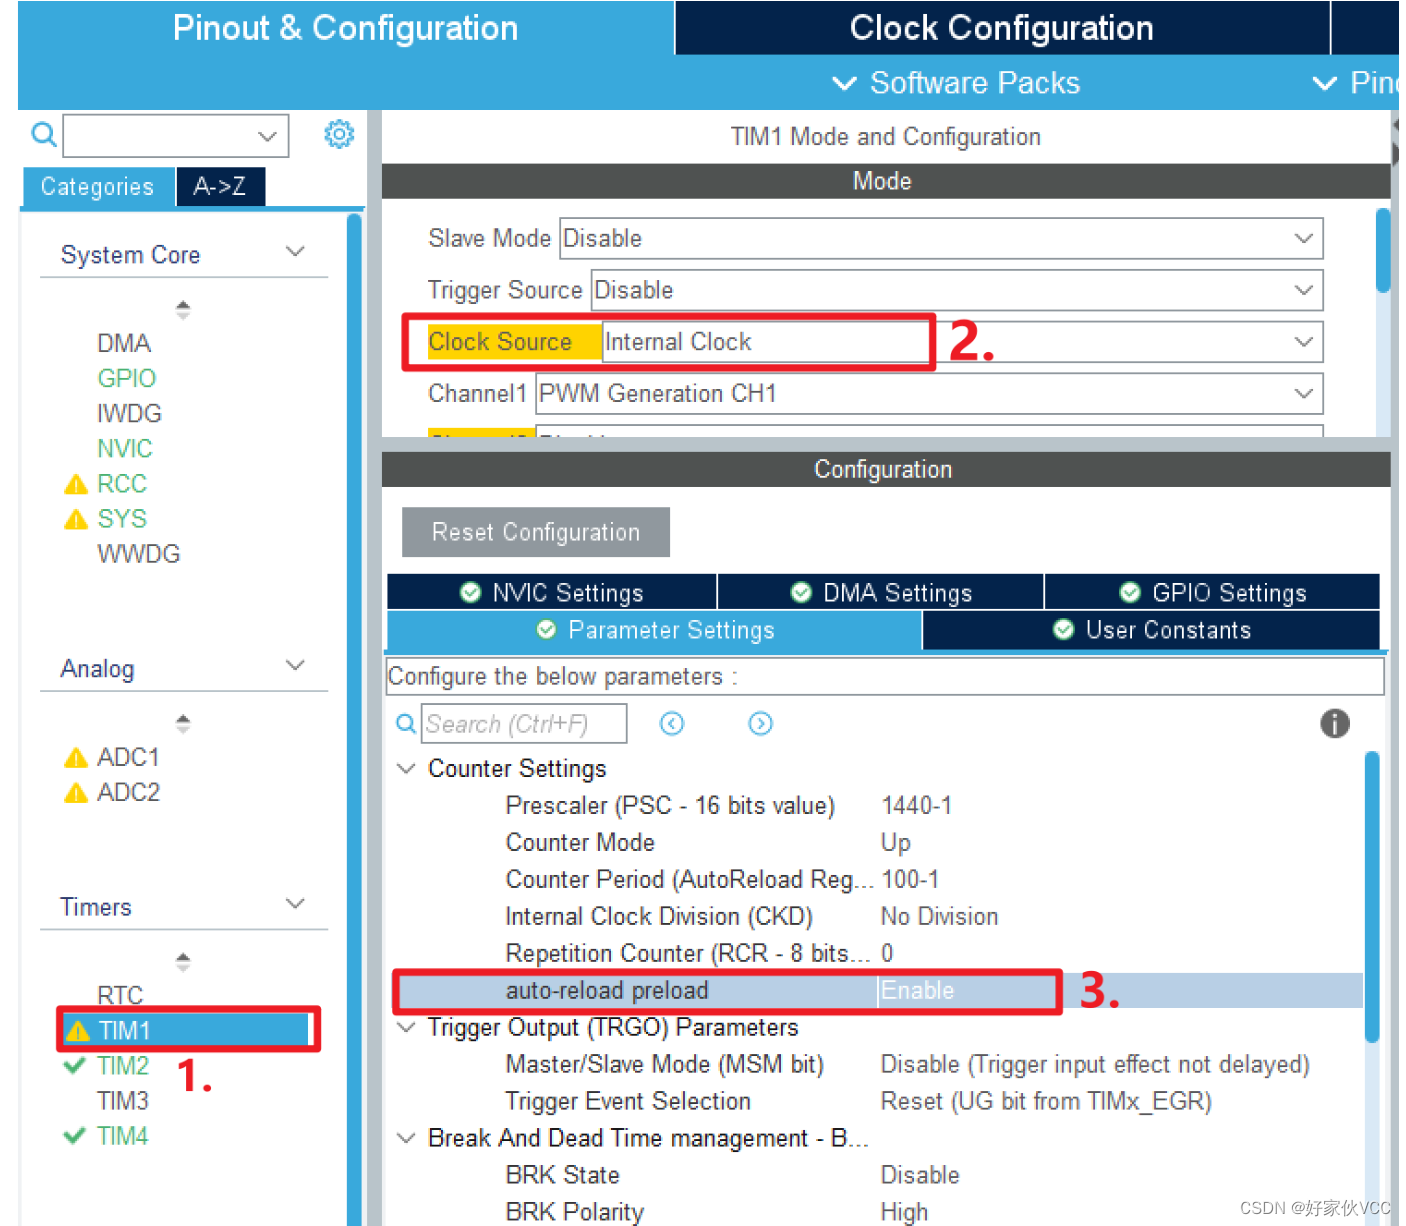1406x1226 pixels.
Task: Click the ADC2 warning icon
Action: pyautogui.click(x=76, y=793)
